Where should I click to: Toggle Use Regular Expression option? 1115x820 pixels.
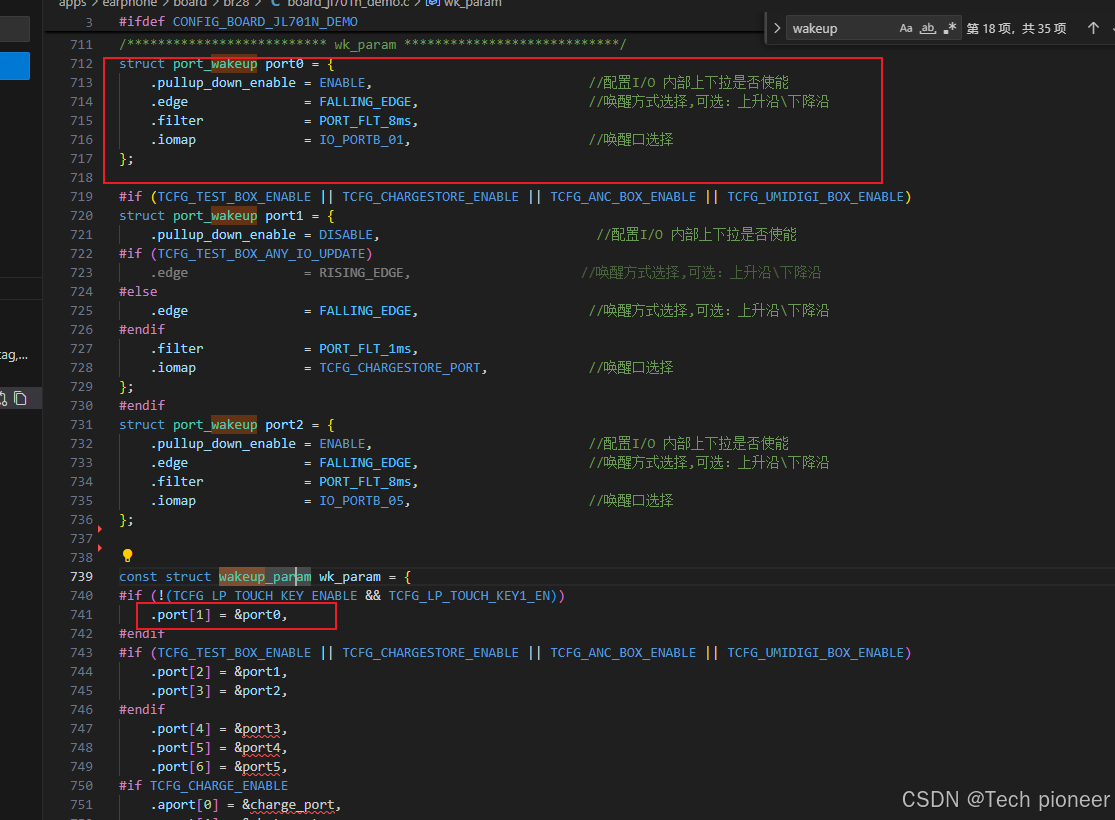click(950, 28)
